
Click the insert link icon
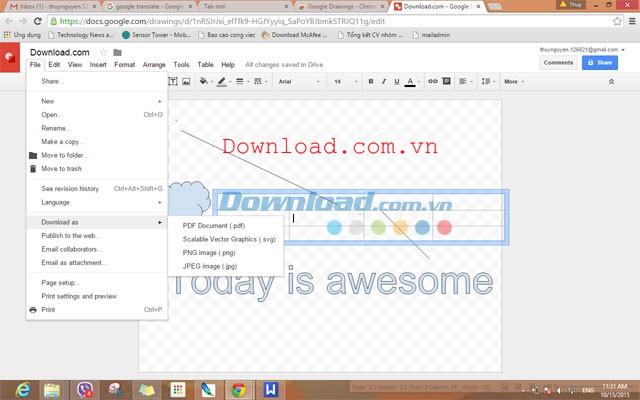click(432, 82)
